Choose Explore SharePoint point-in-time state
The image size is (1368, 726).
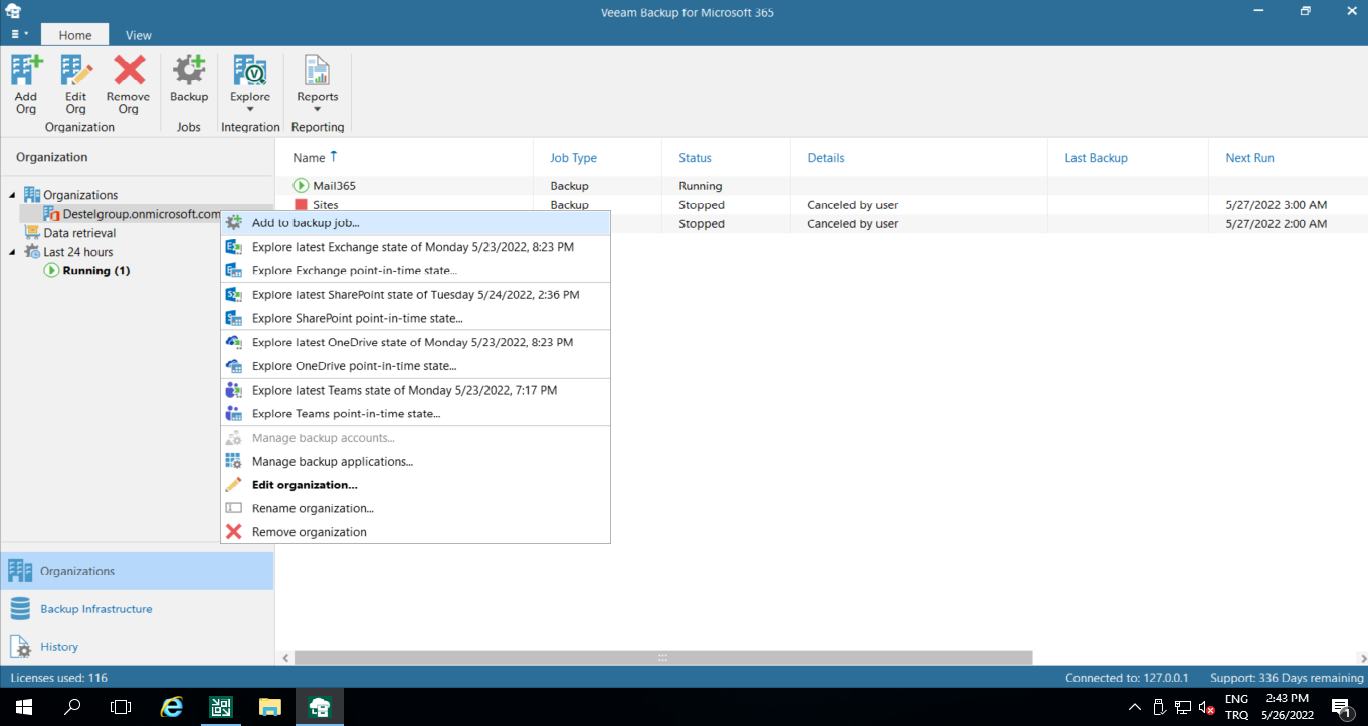point(415,319)
